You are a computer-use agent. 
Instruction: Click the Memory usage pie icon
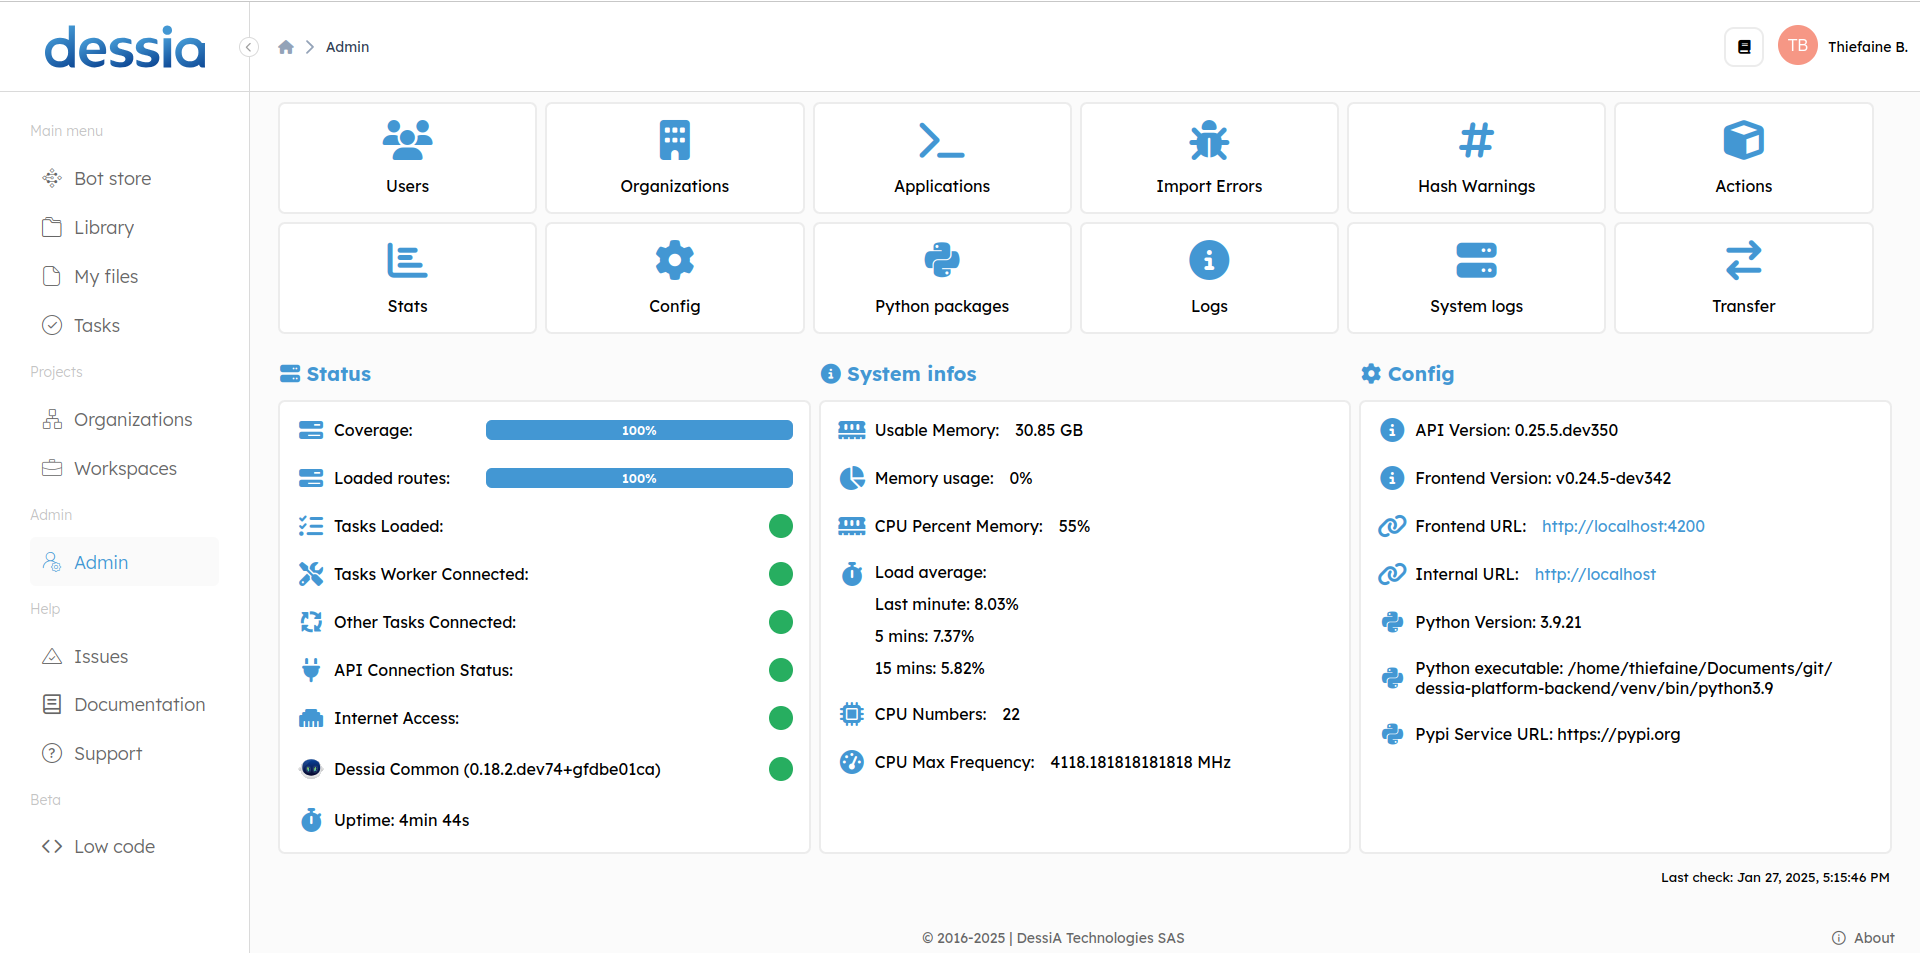tap(852, 478)
